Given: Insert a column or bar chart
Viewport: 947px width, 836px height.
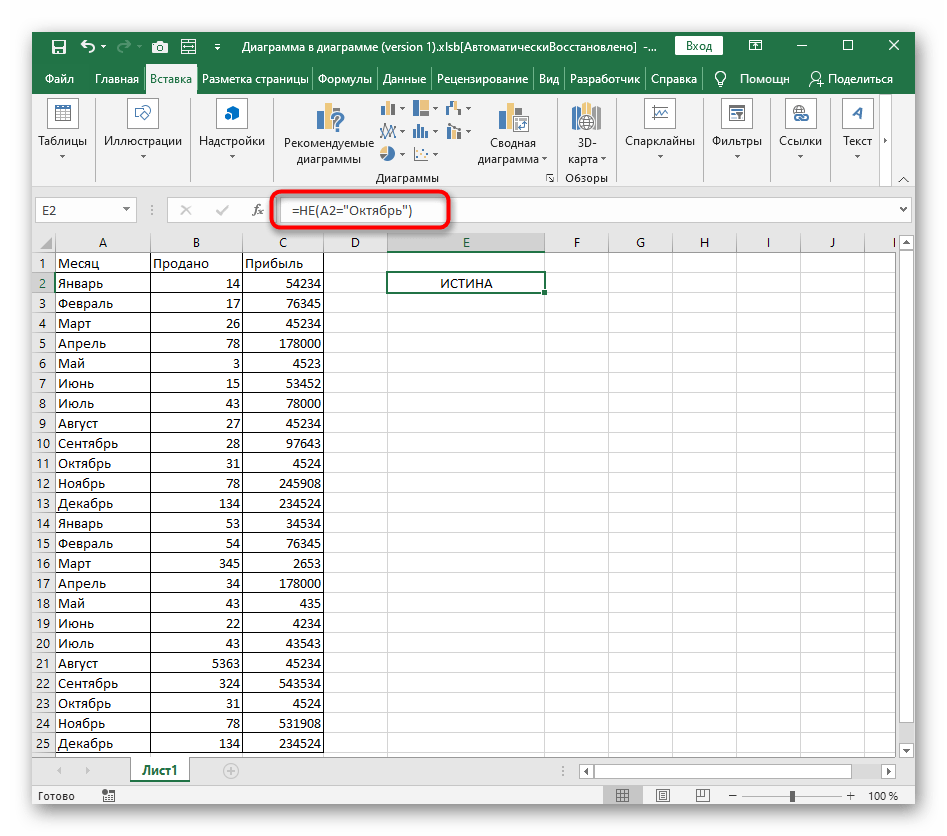Looking at the screenshot, I should [393, 109].
